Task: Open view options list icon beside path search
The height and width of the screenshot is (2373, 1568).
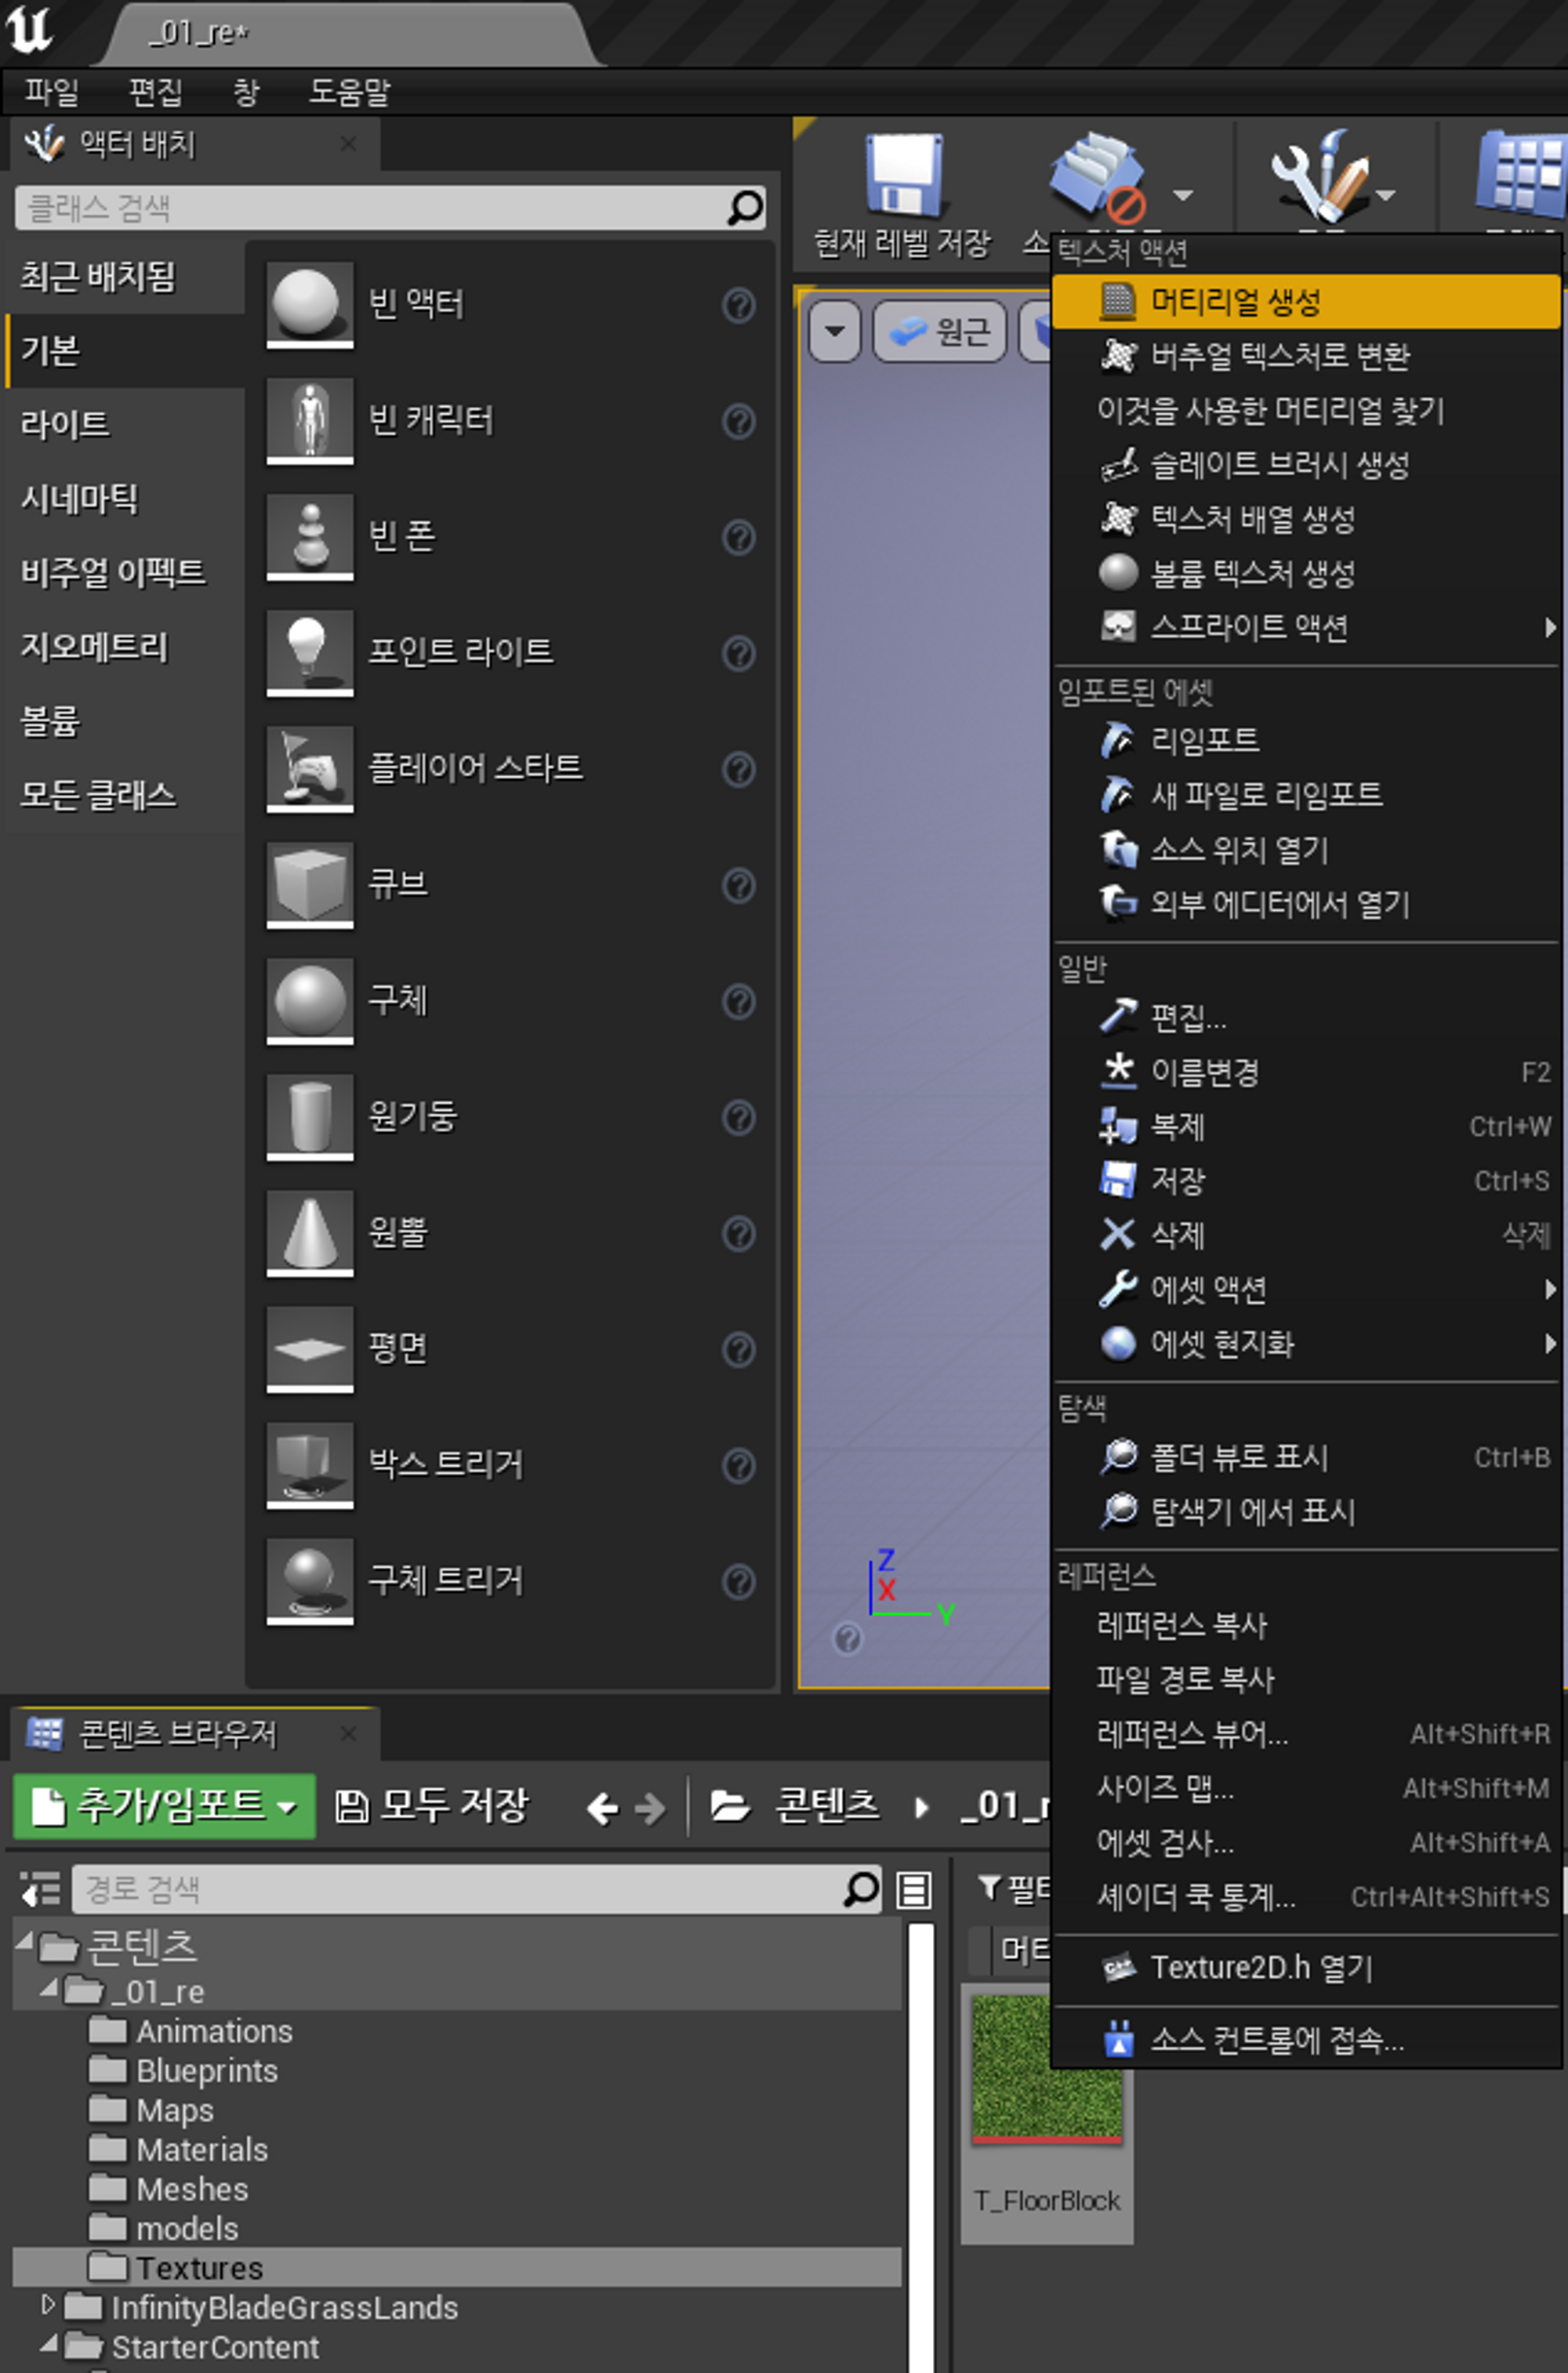Action: [x=913, y=1889]
